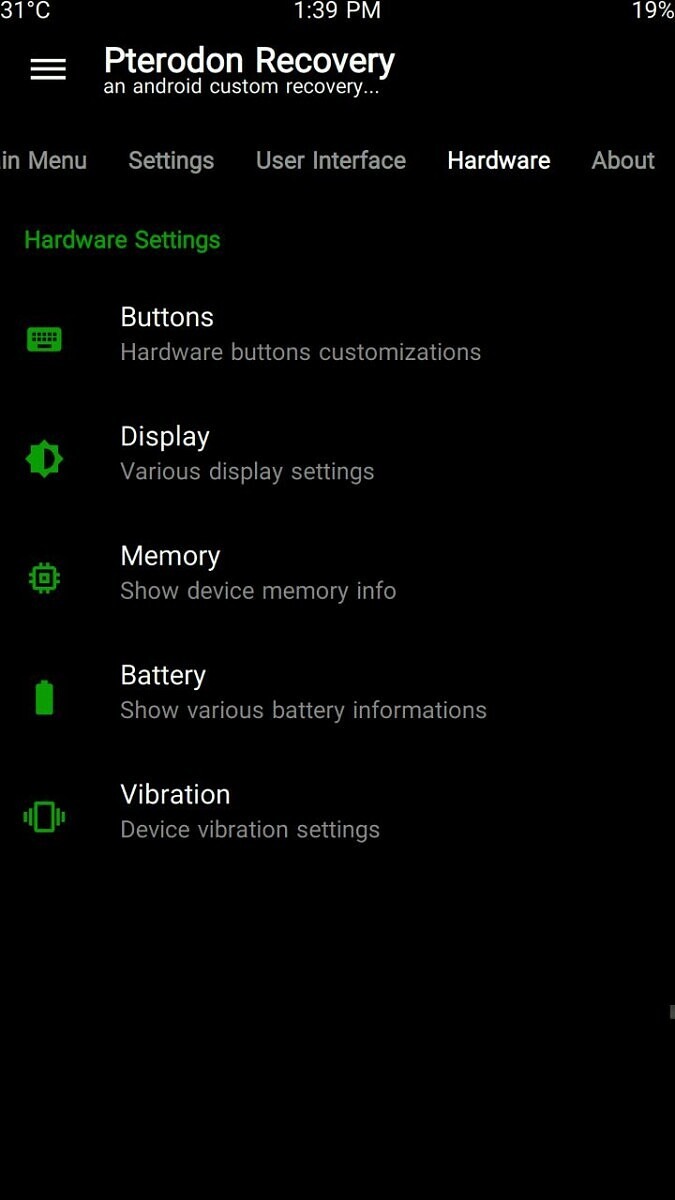The height and width of the screenshot is (1200, 675).
Task: Open Battery informations entry
Action: (x=337, y=691)
